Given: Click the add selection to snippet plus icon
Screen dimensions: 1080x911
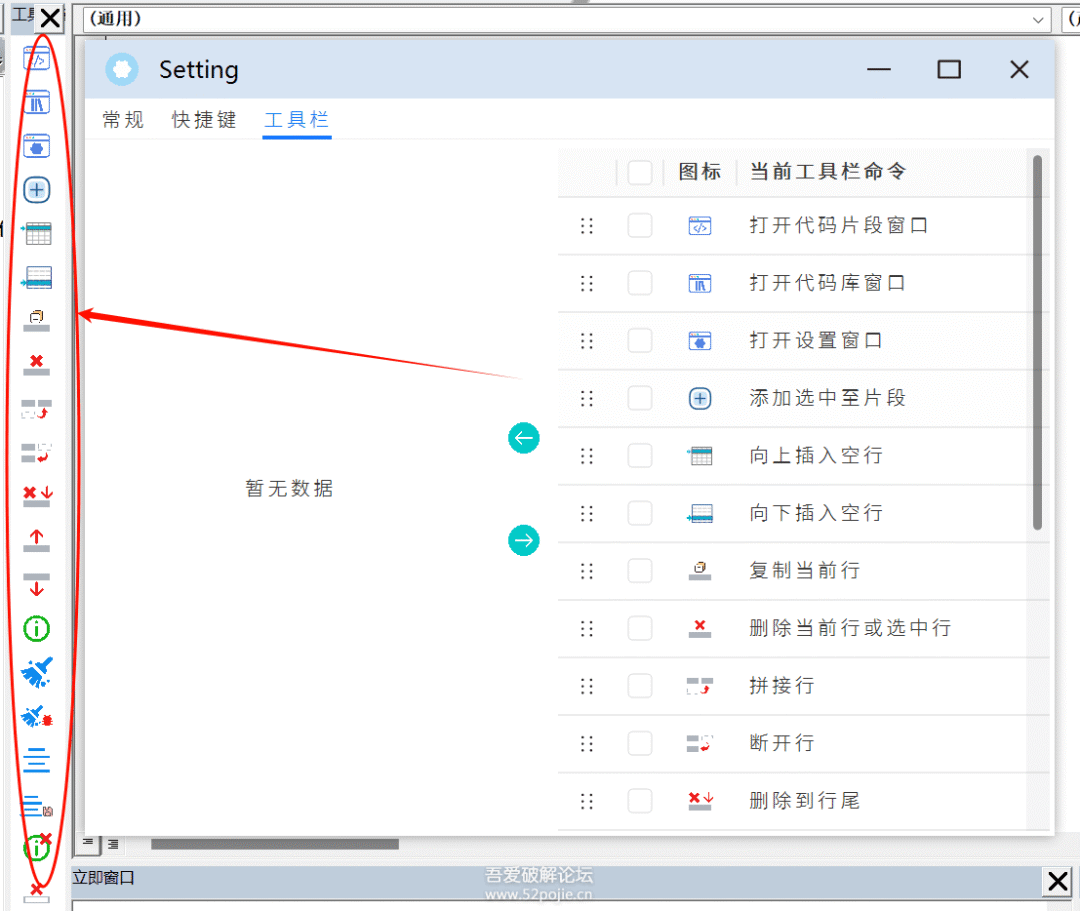Looking at the screenshot, I should click(37, 190).
